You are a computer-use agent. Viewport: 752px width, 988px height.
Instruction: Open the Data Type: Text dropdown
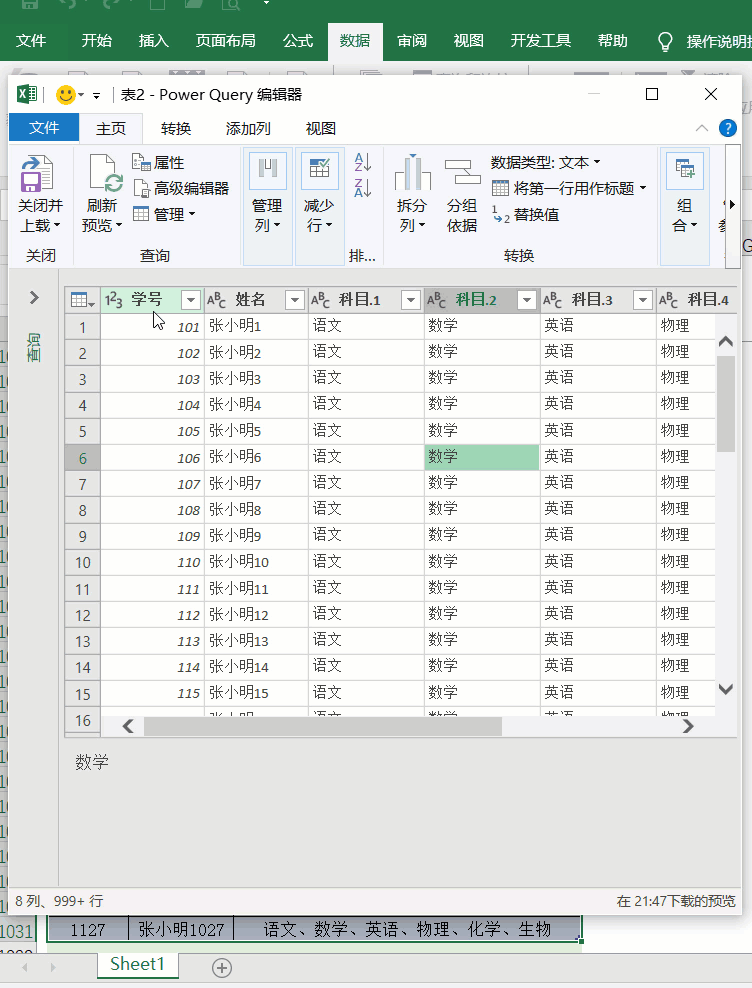[546, 163]
